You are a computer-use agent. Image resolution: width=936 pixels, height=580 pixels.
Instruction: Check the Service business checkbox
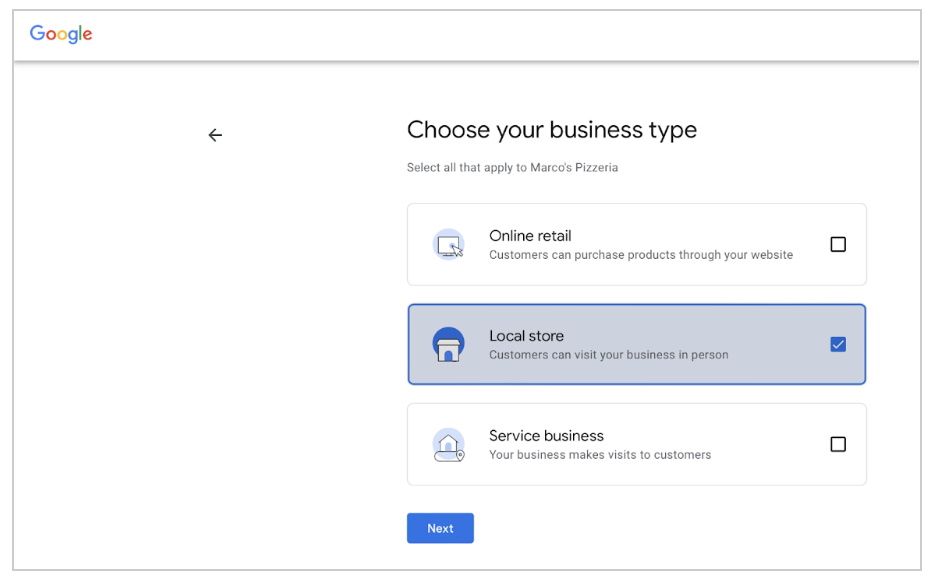838,444
